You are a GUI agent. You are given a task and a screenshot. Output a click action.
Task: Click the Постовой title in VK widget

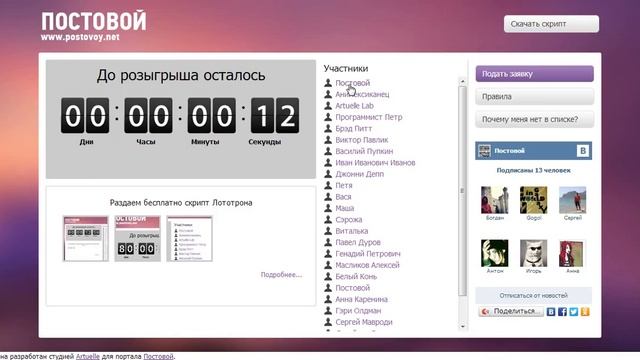click(x=509, y=151)
